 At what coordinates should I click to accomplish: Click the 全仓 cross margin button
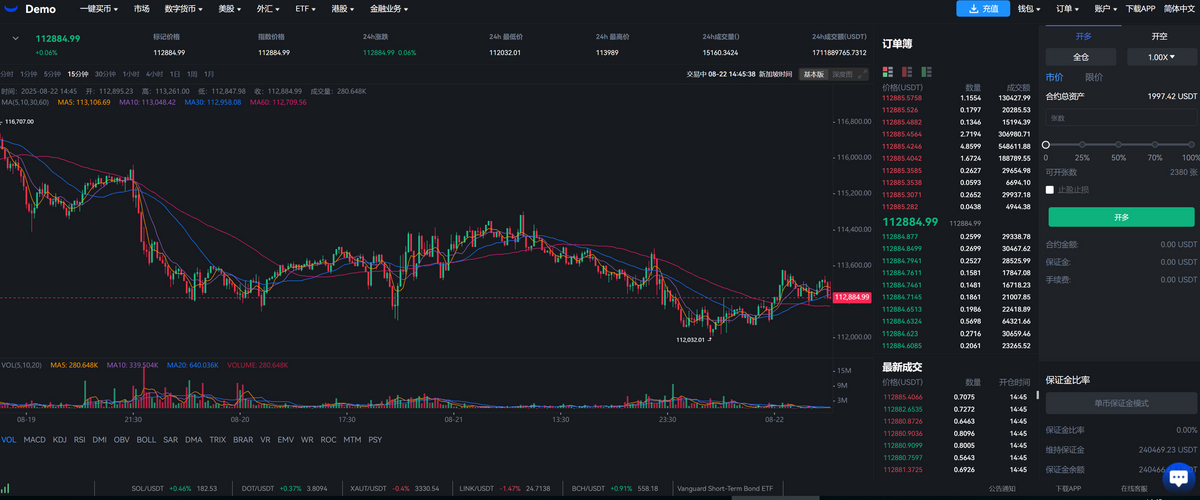click(1081, 57)
